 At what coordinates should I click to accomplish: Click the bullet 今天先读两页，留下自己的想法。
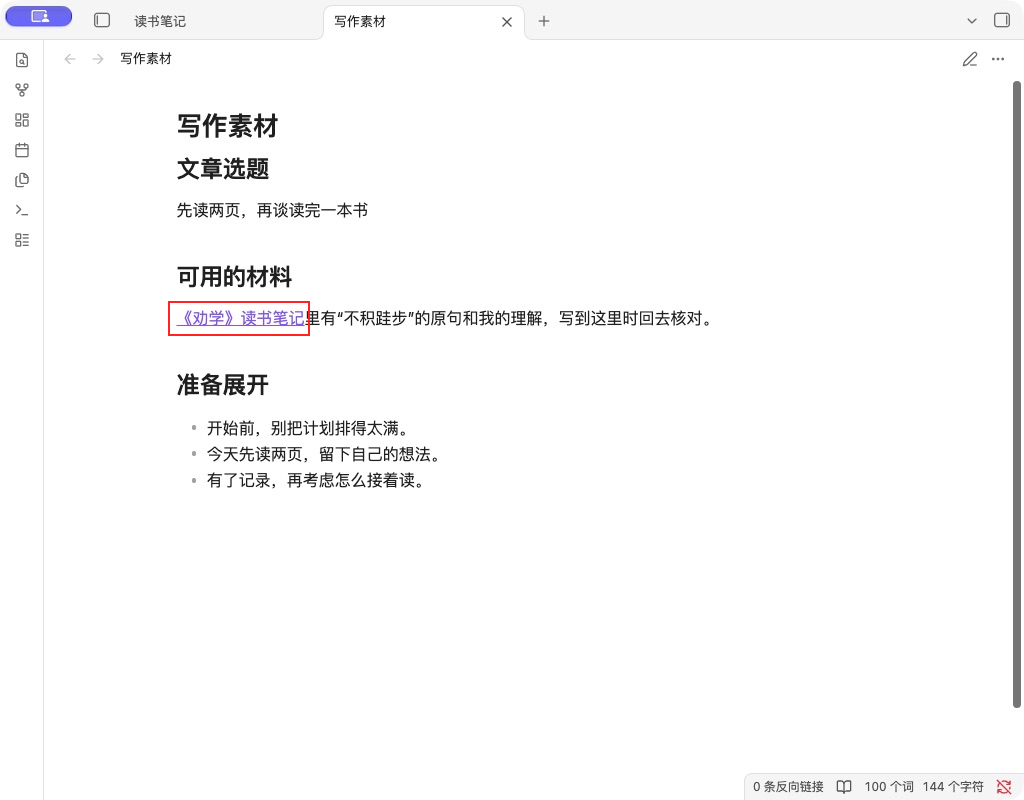click(x=325, y=455)
